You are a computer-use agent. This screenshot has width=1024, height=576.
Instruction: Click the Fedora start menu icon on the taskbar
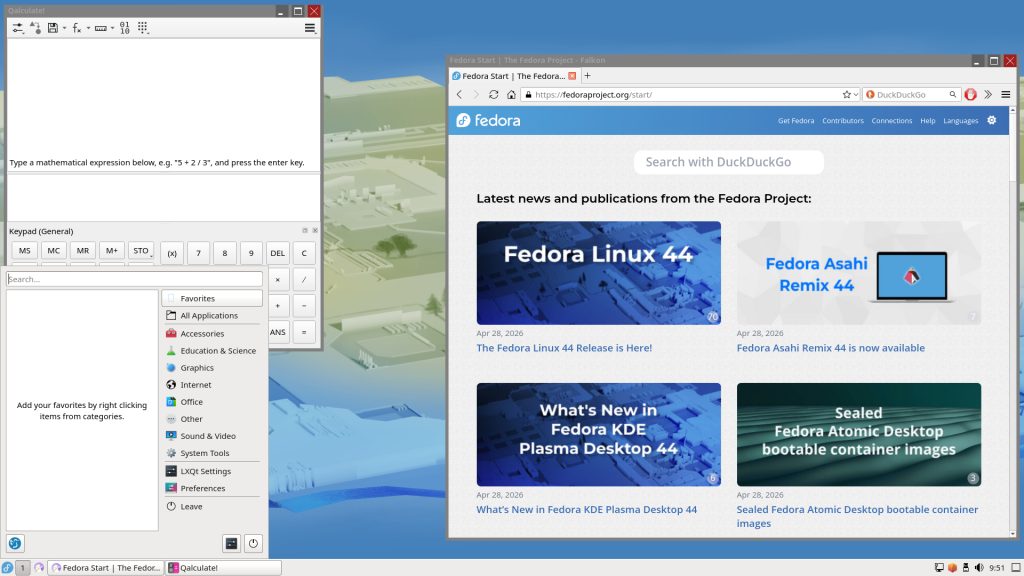[x=7, y=568]
